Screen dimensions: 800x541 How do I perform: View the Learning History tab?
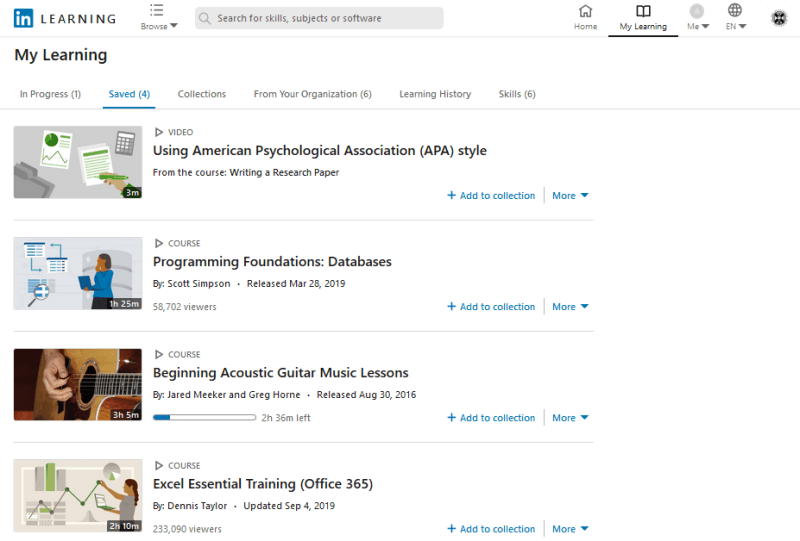click(435, 94)
